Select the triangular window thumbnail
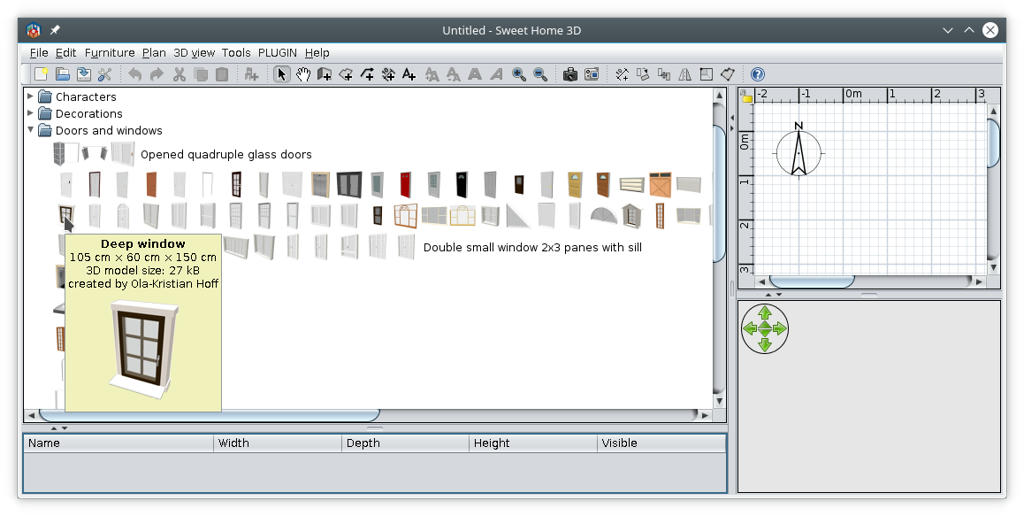1024x516 pixels. 518,216
